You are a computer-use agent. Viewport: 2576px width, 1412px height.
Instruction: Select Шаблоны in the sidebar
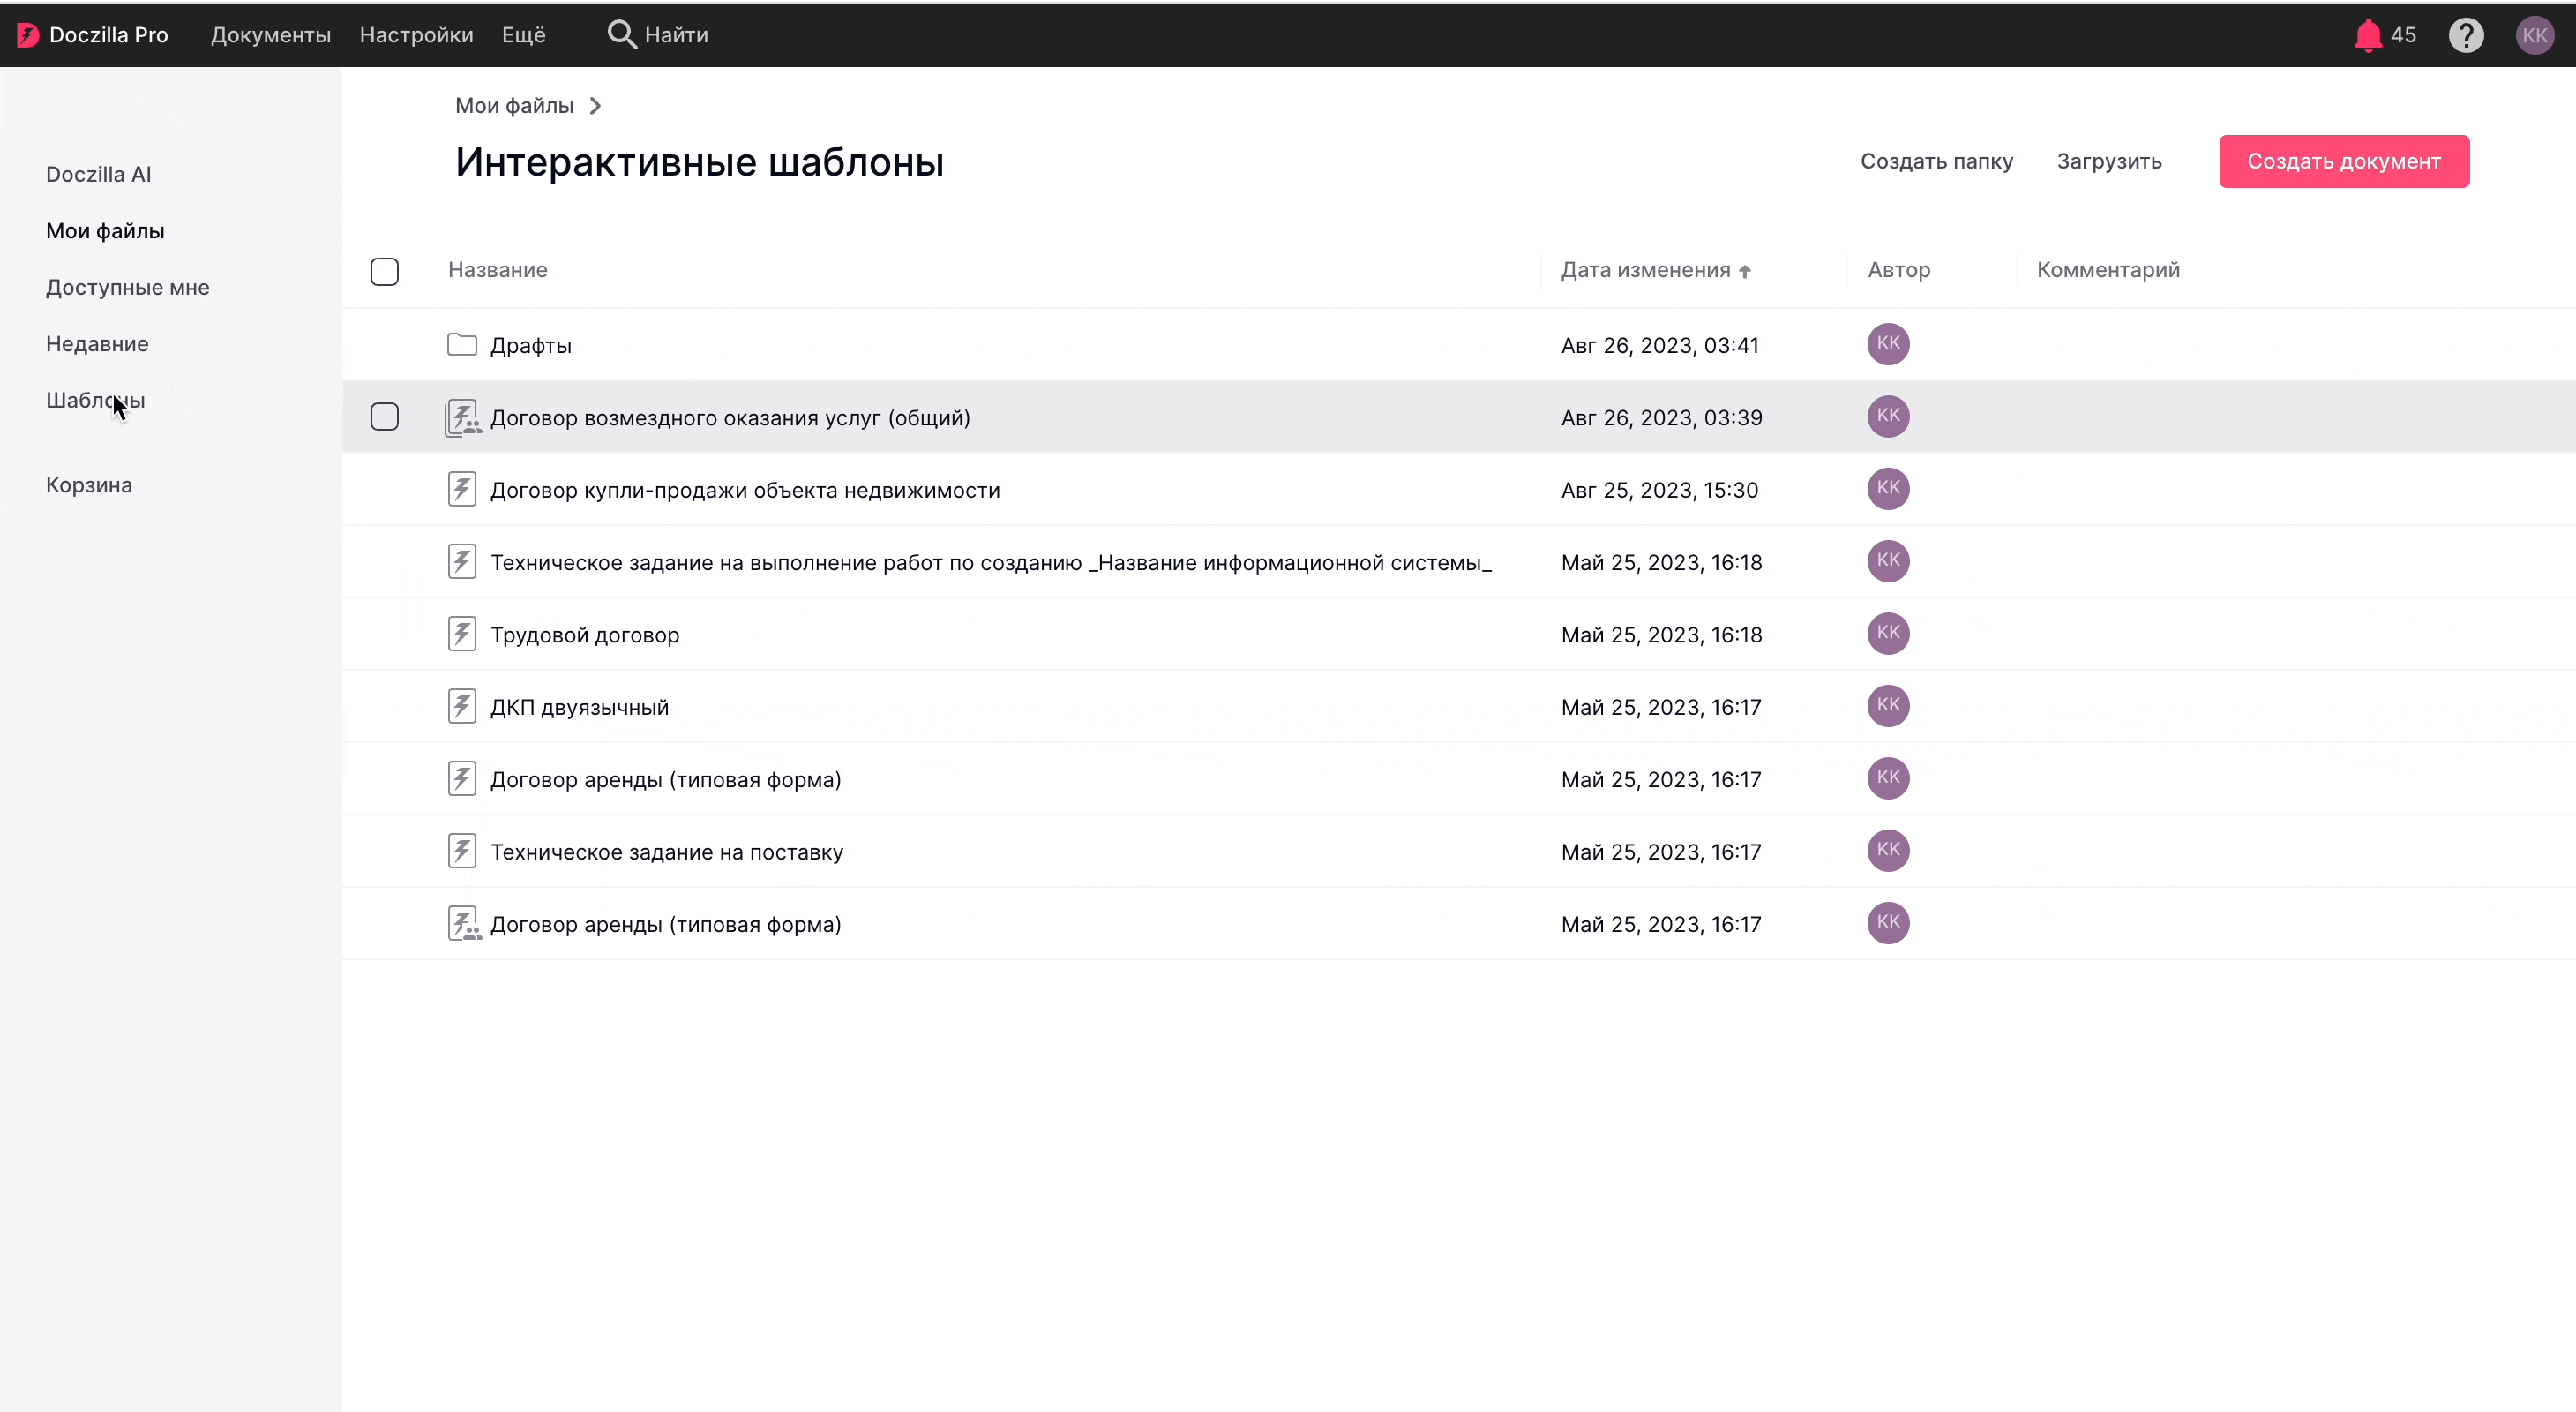pyautogui.click(x=95, y=400)
